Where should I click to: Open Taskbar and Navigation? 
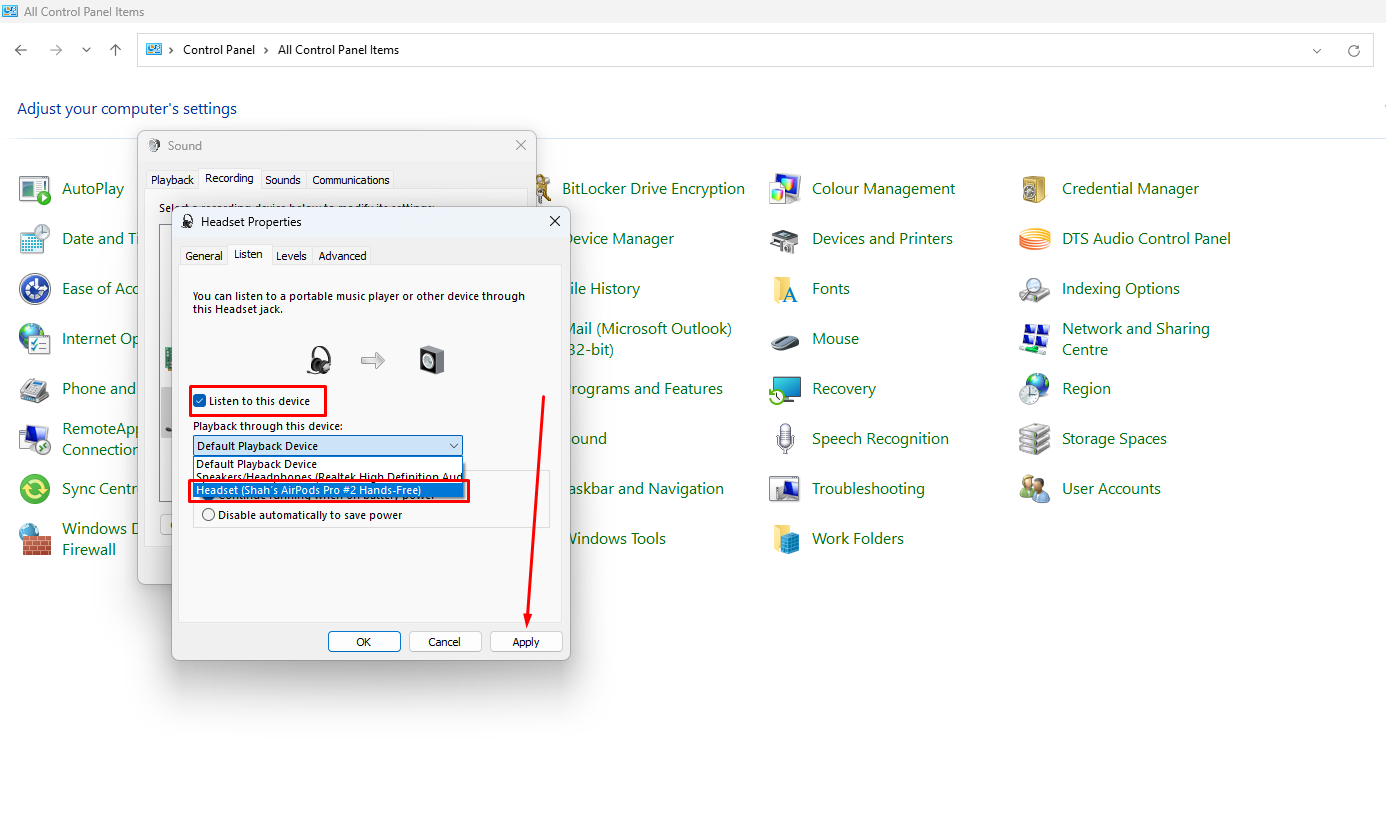[x=646, y=489]
